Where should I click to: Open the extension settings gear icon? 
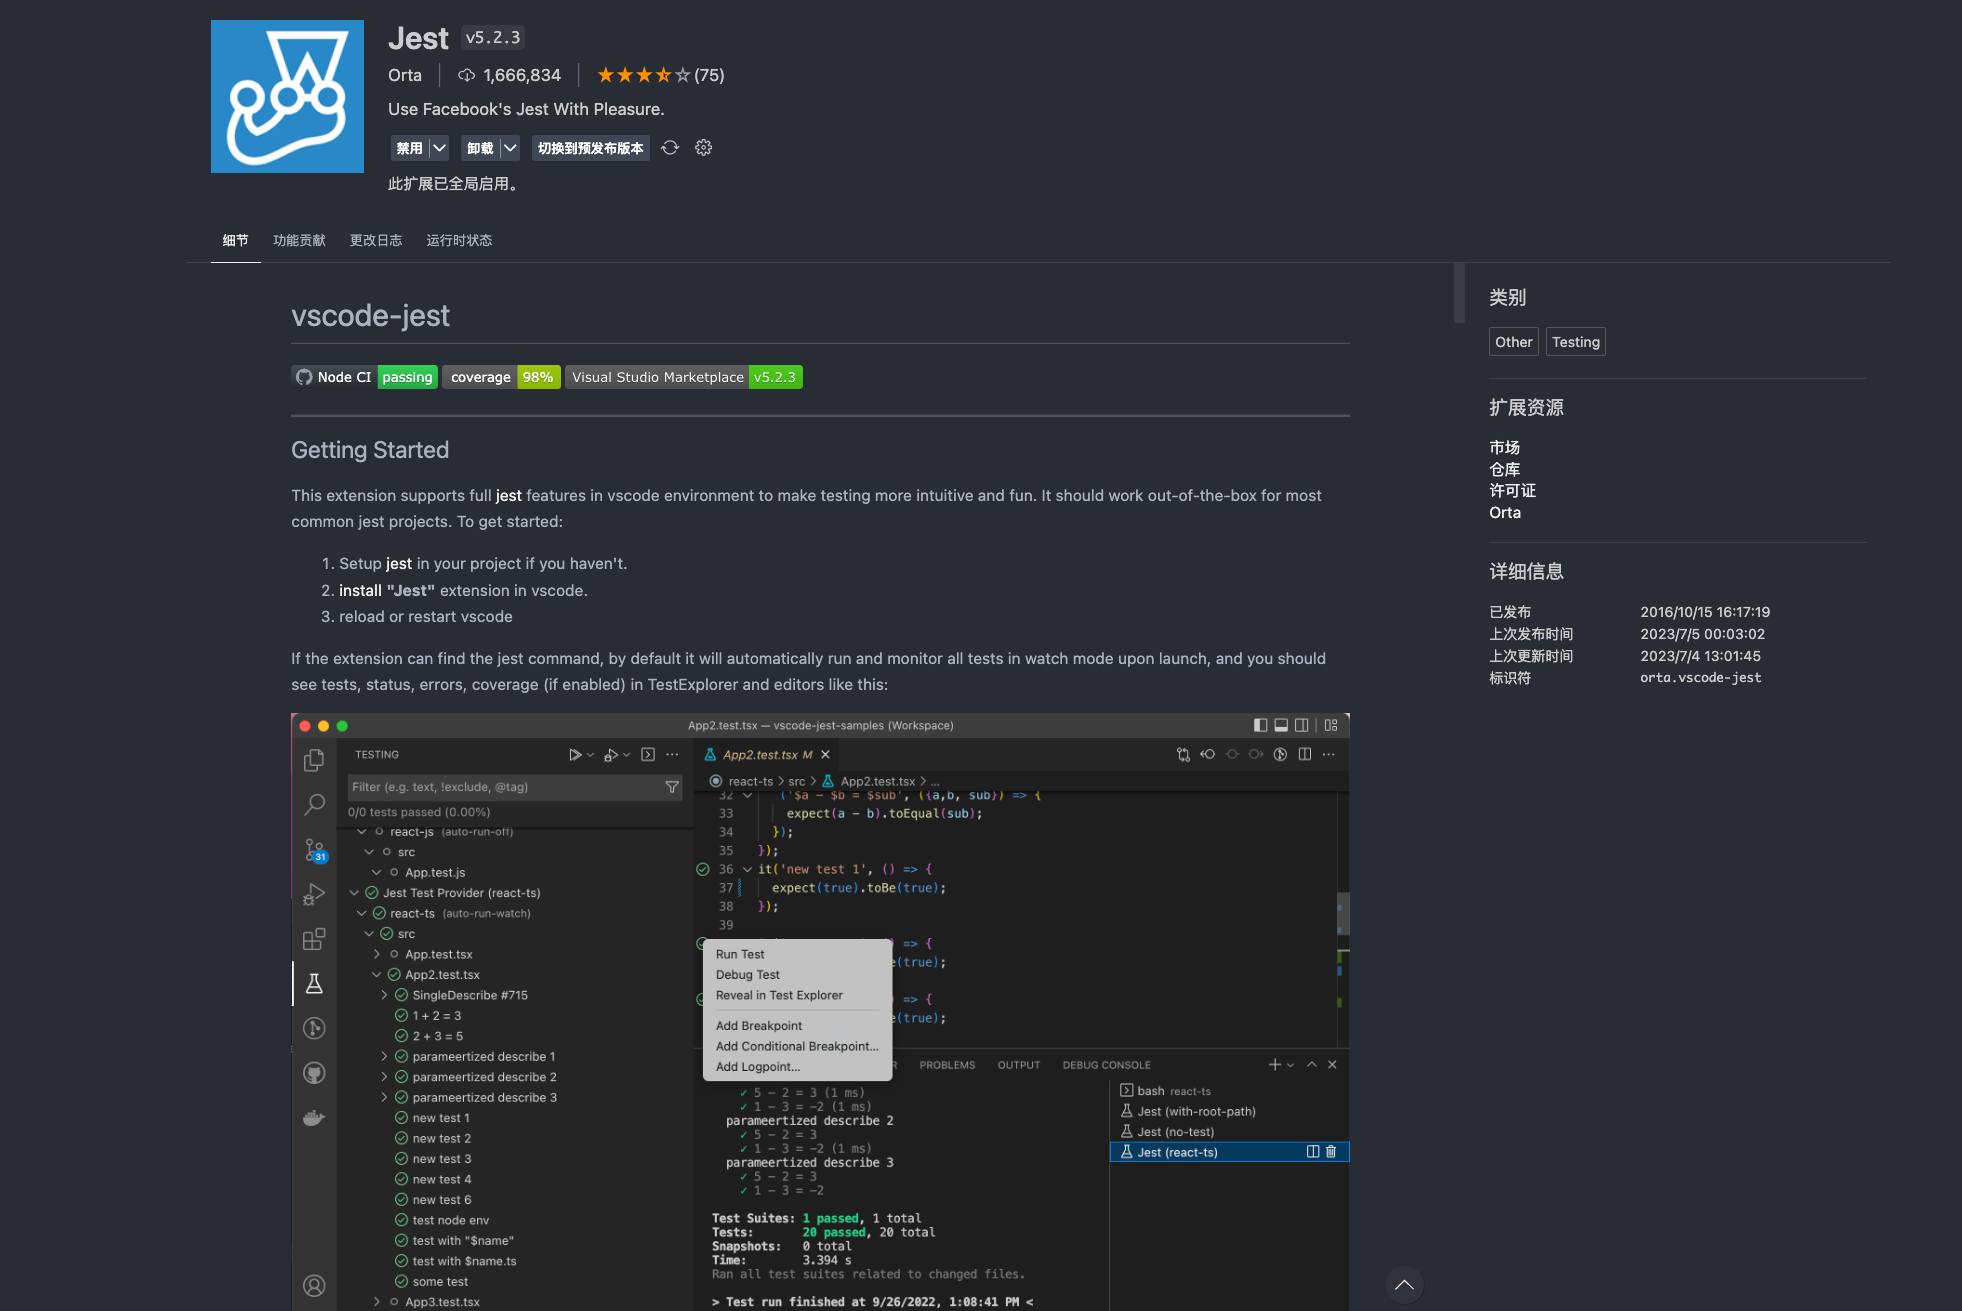point(704,147)
